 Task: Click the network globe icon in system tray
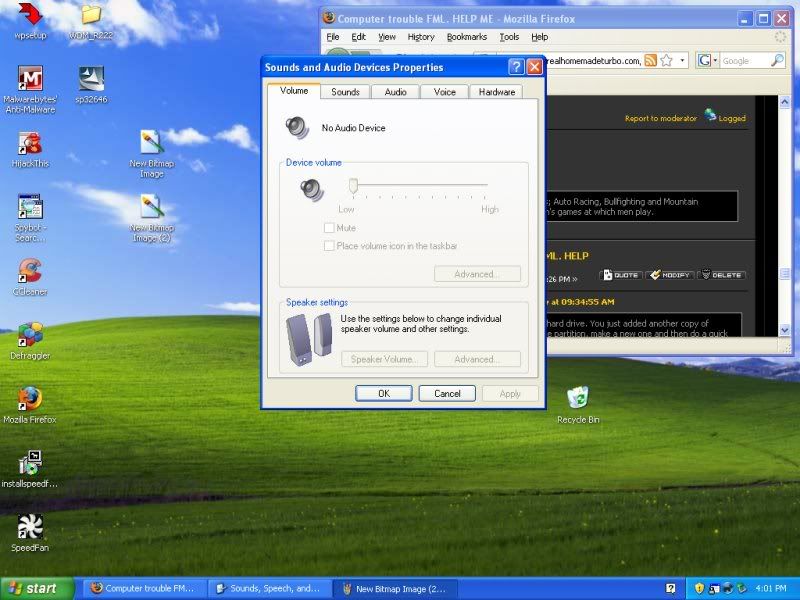(729, 588)
